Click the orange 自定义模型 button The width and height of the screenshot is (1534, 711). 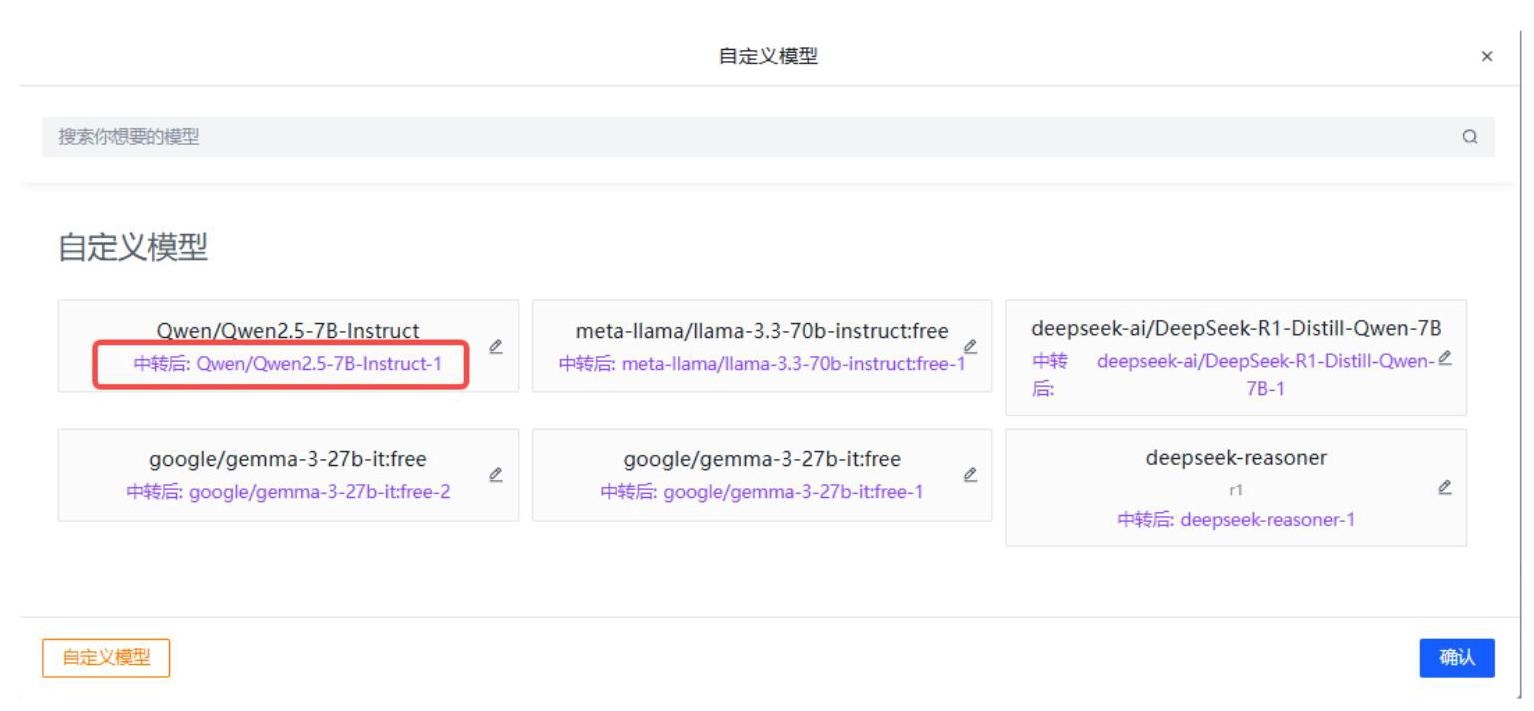coord(106,658)
